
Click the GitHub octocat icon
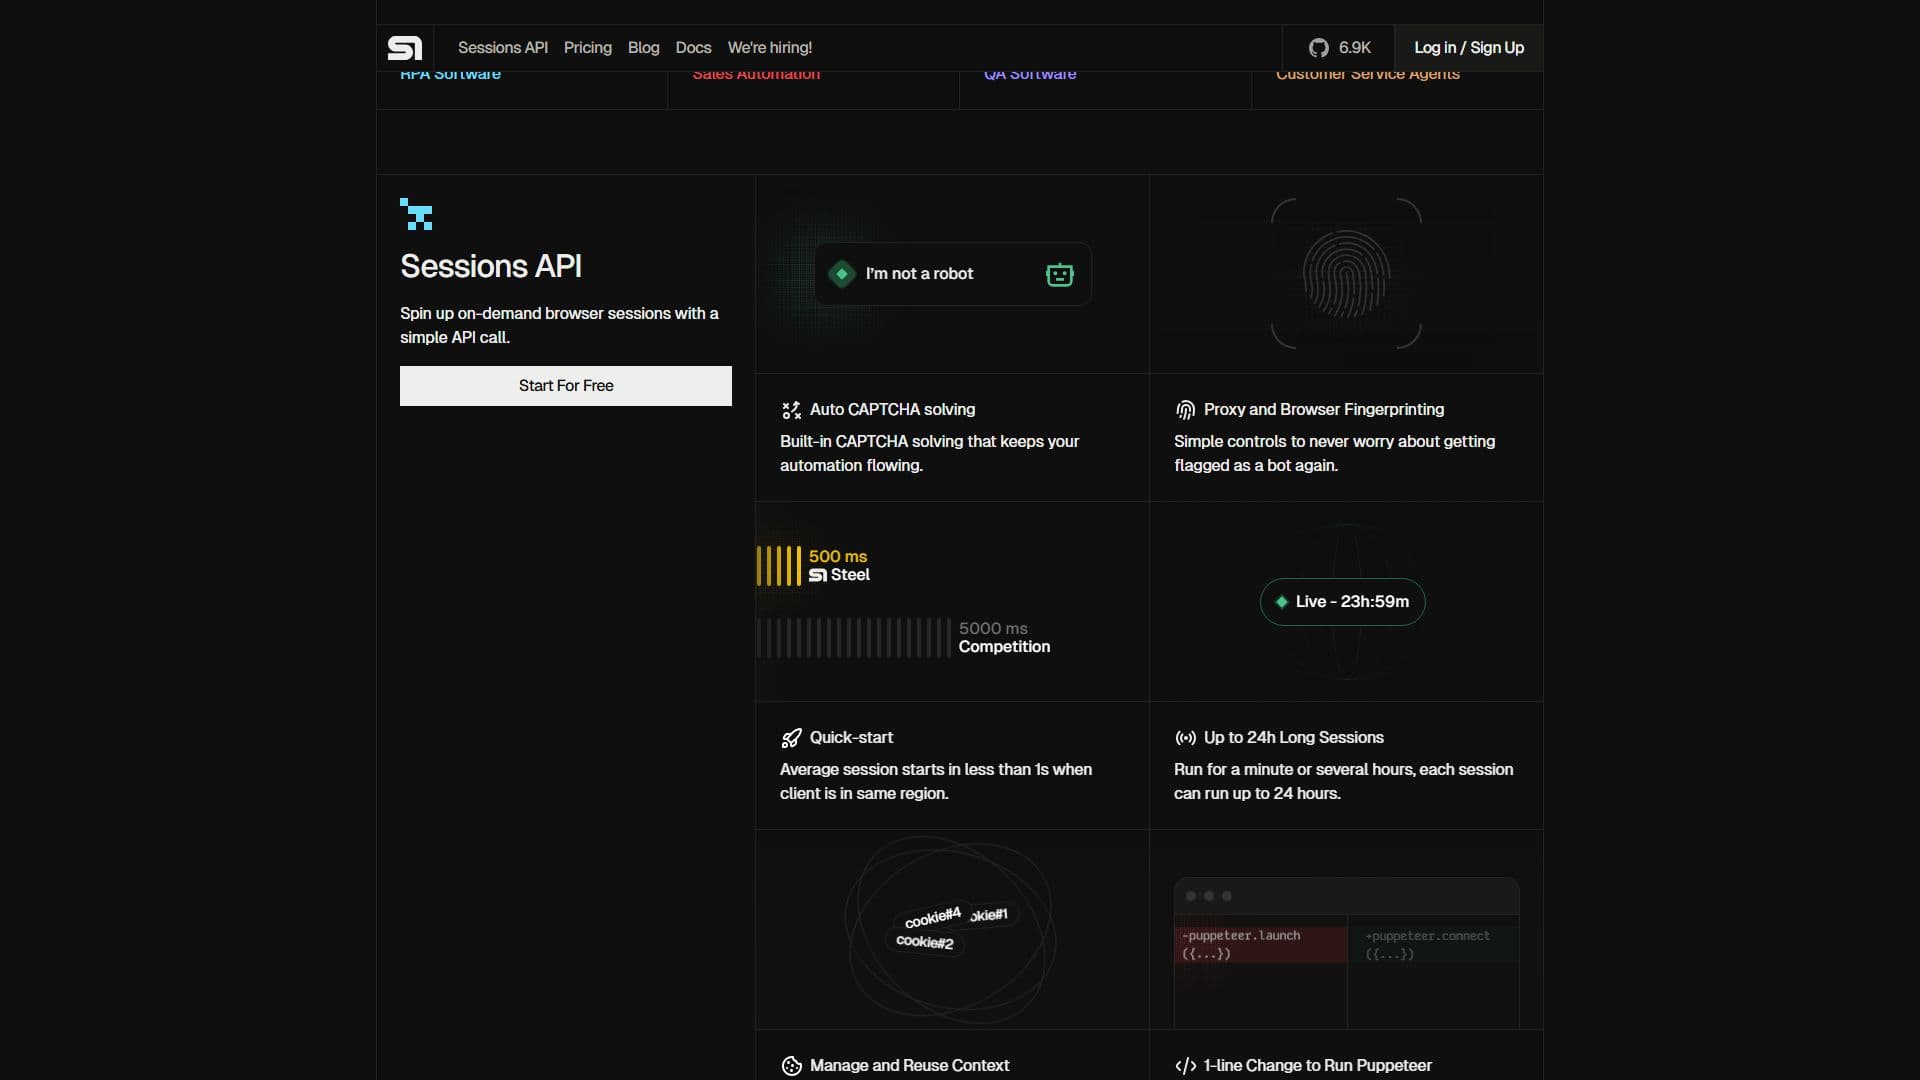[1319, 48]
